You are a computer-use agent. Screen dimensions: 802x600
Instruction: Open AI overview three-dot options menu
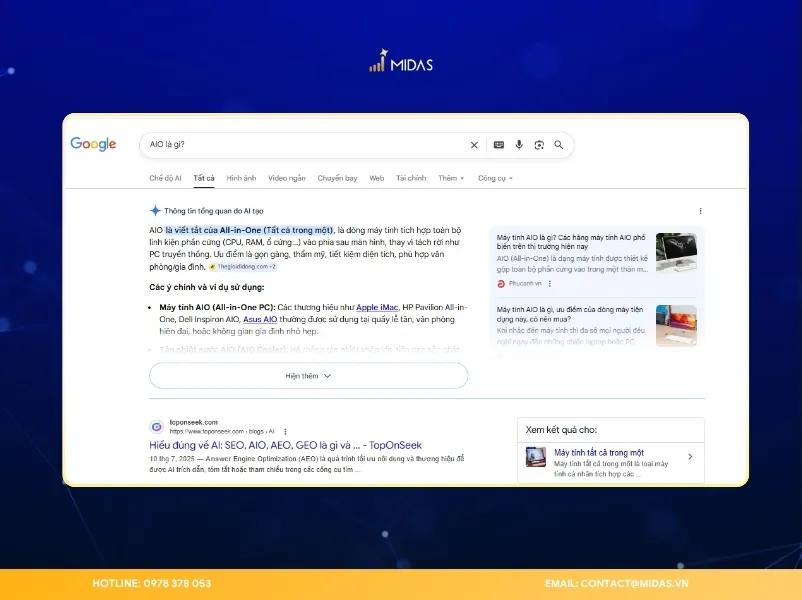tap(700, 211)
